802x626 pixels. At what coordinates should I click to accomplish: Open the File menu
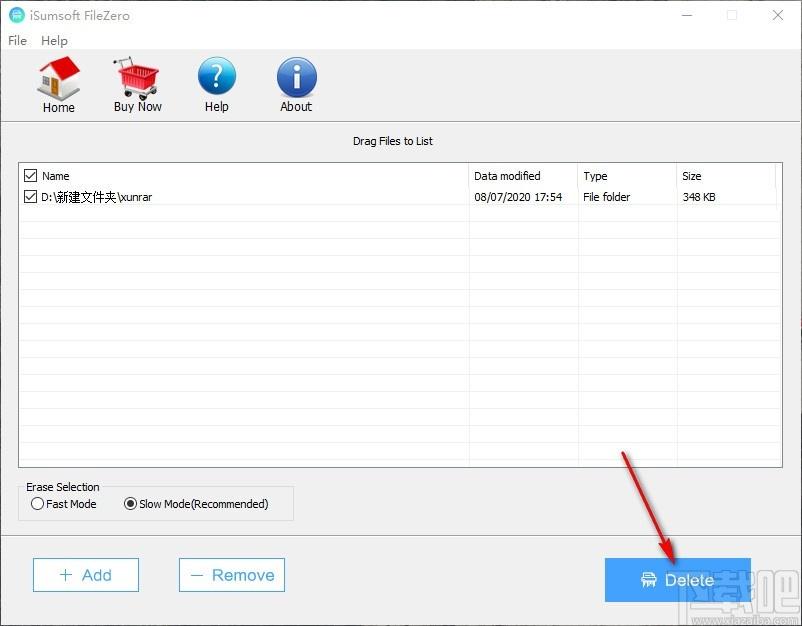pos(17,41)
